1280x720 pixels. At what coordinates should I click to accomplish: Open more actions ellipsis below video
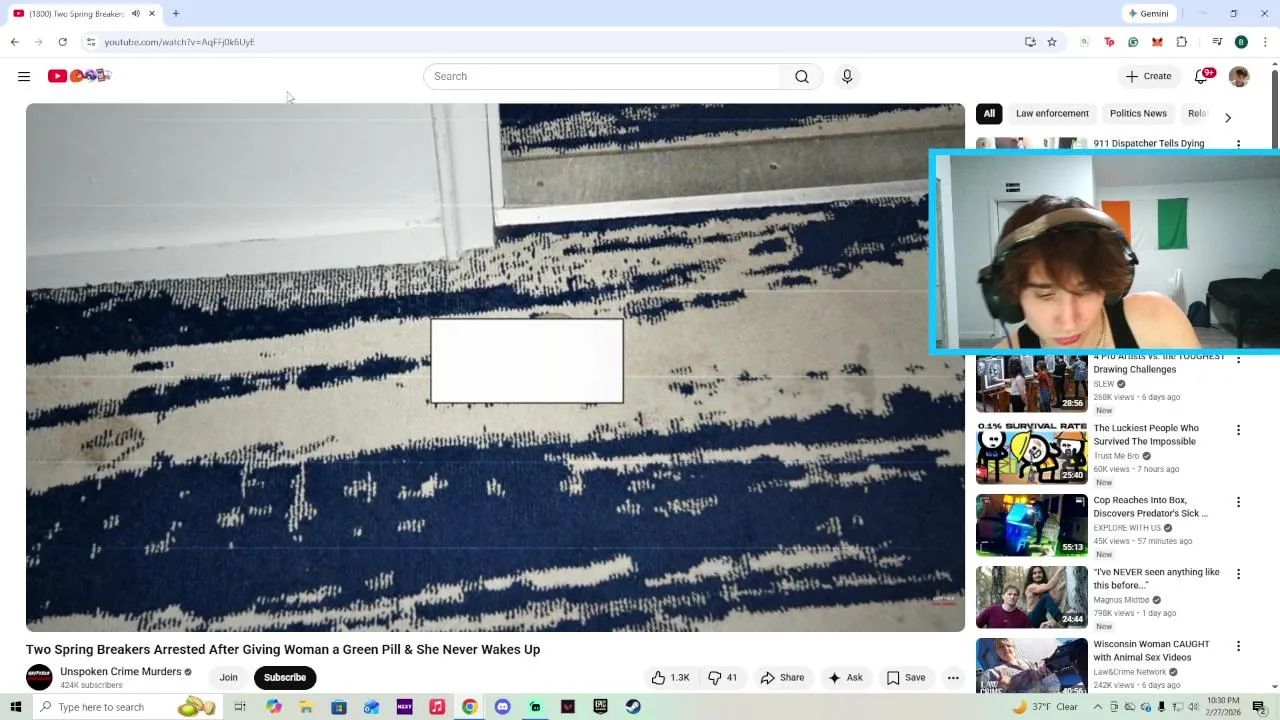(953, 678)
